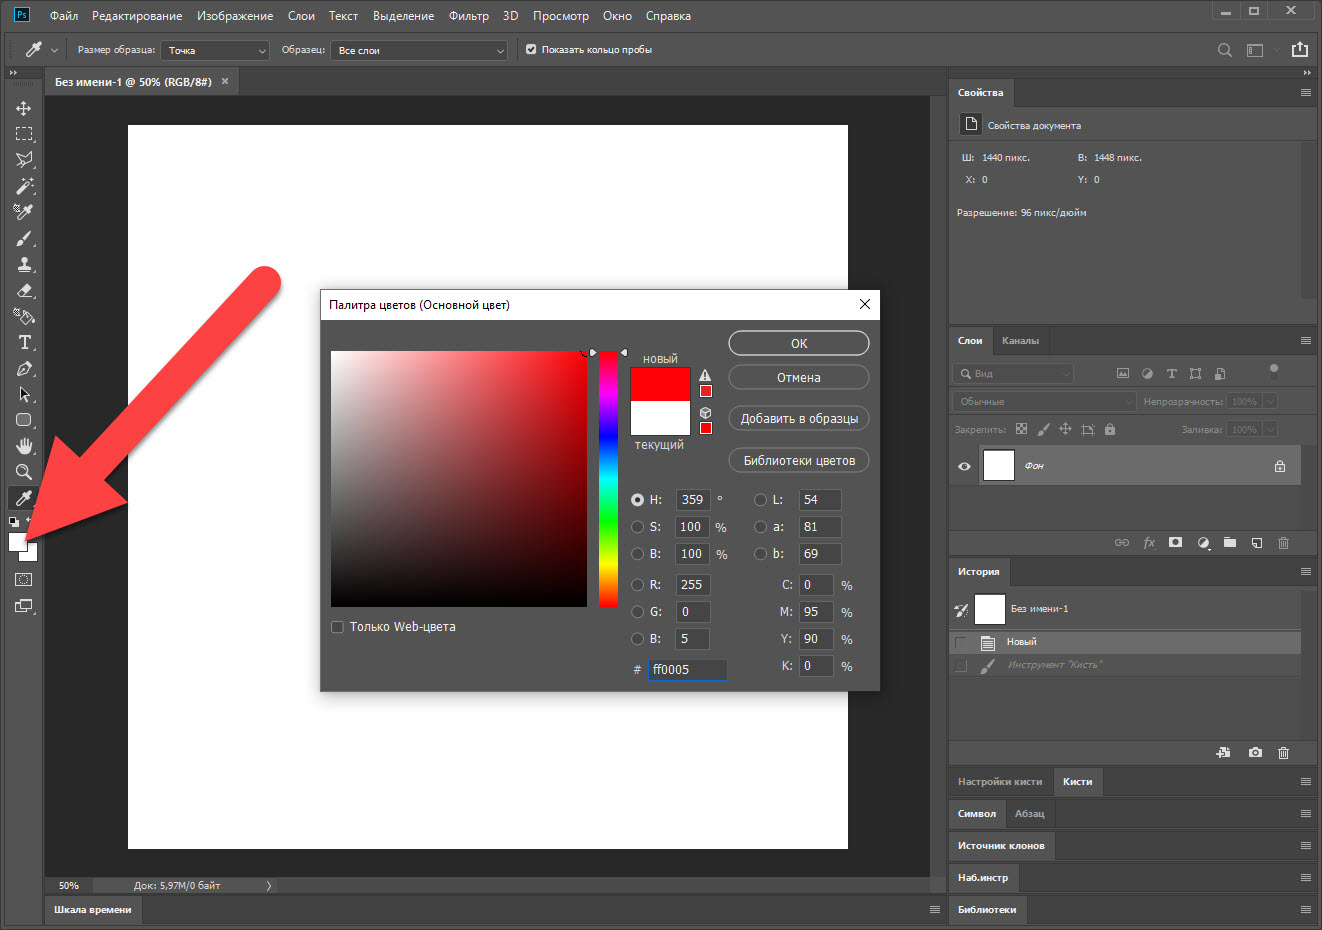Reset default foreground and background colors

13,522
